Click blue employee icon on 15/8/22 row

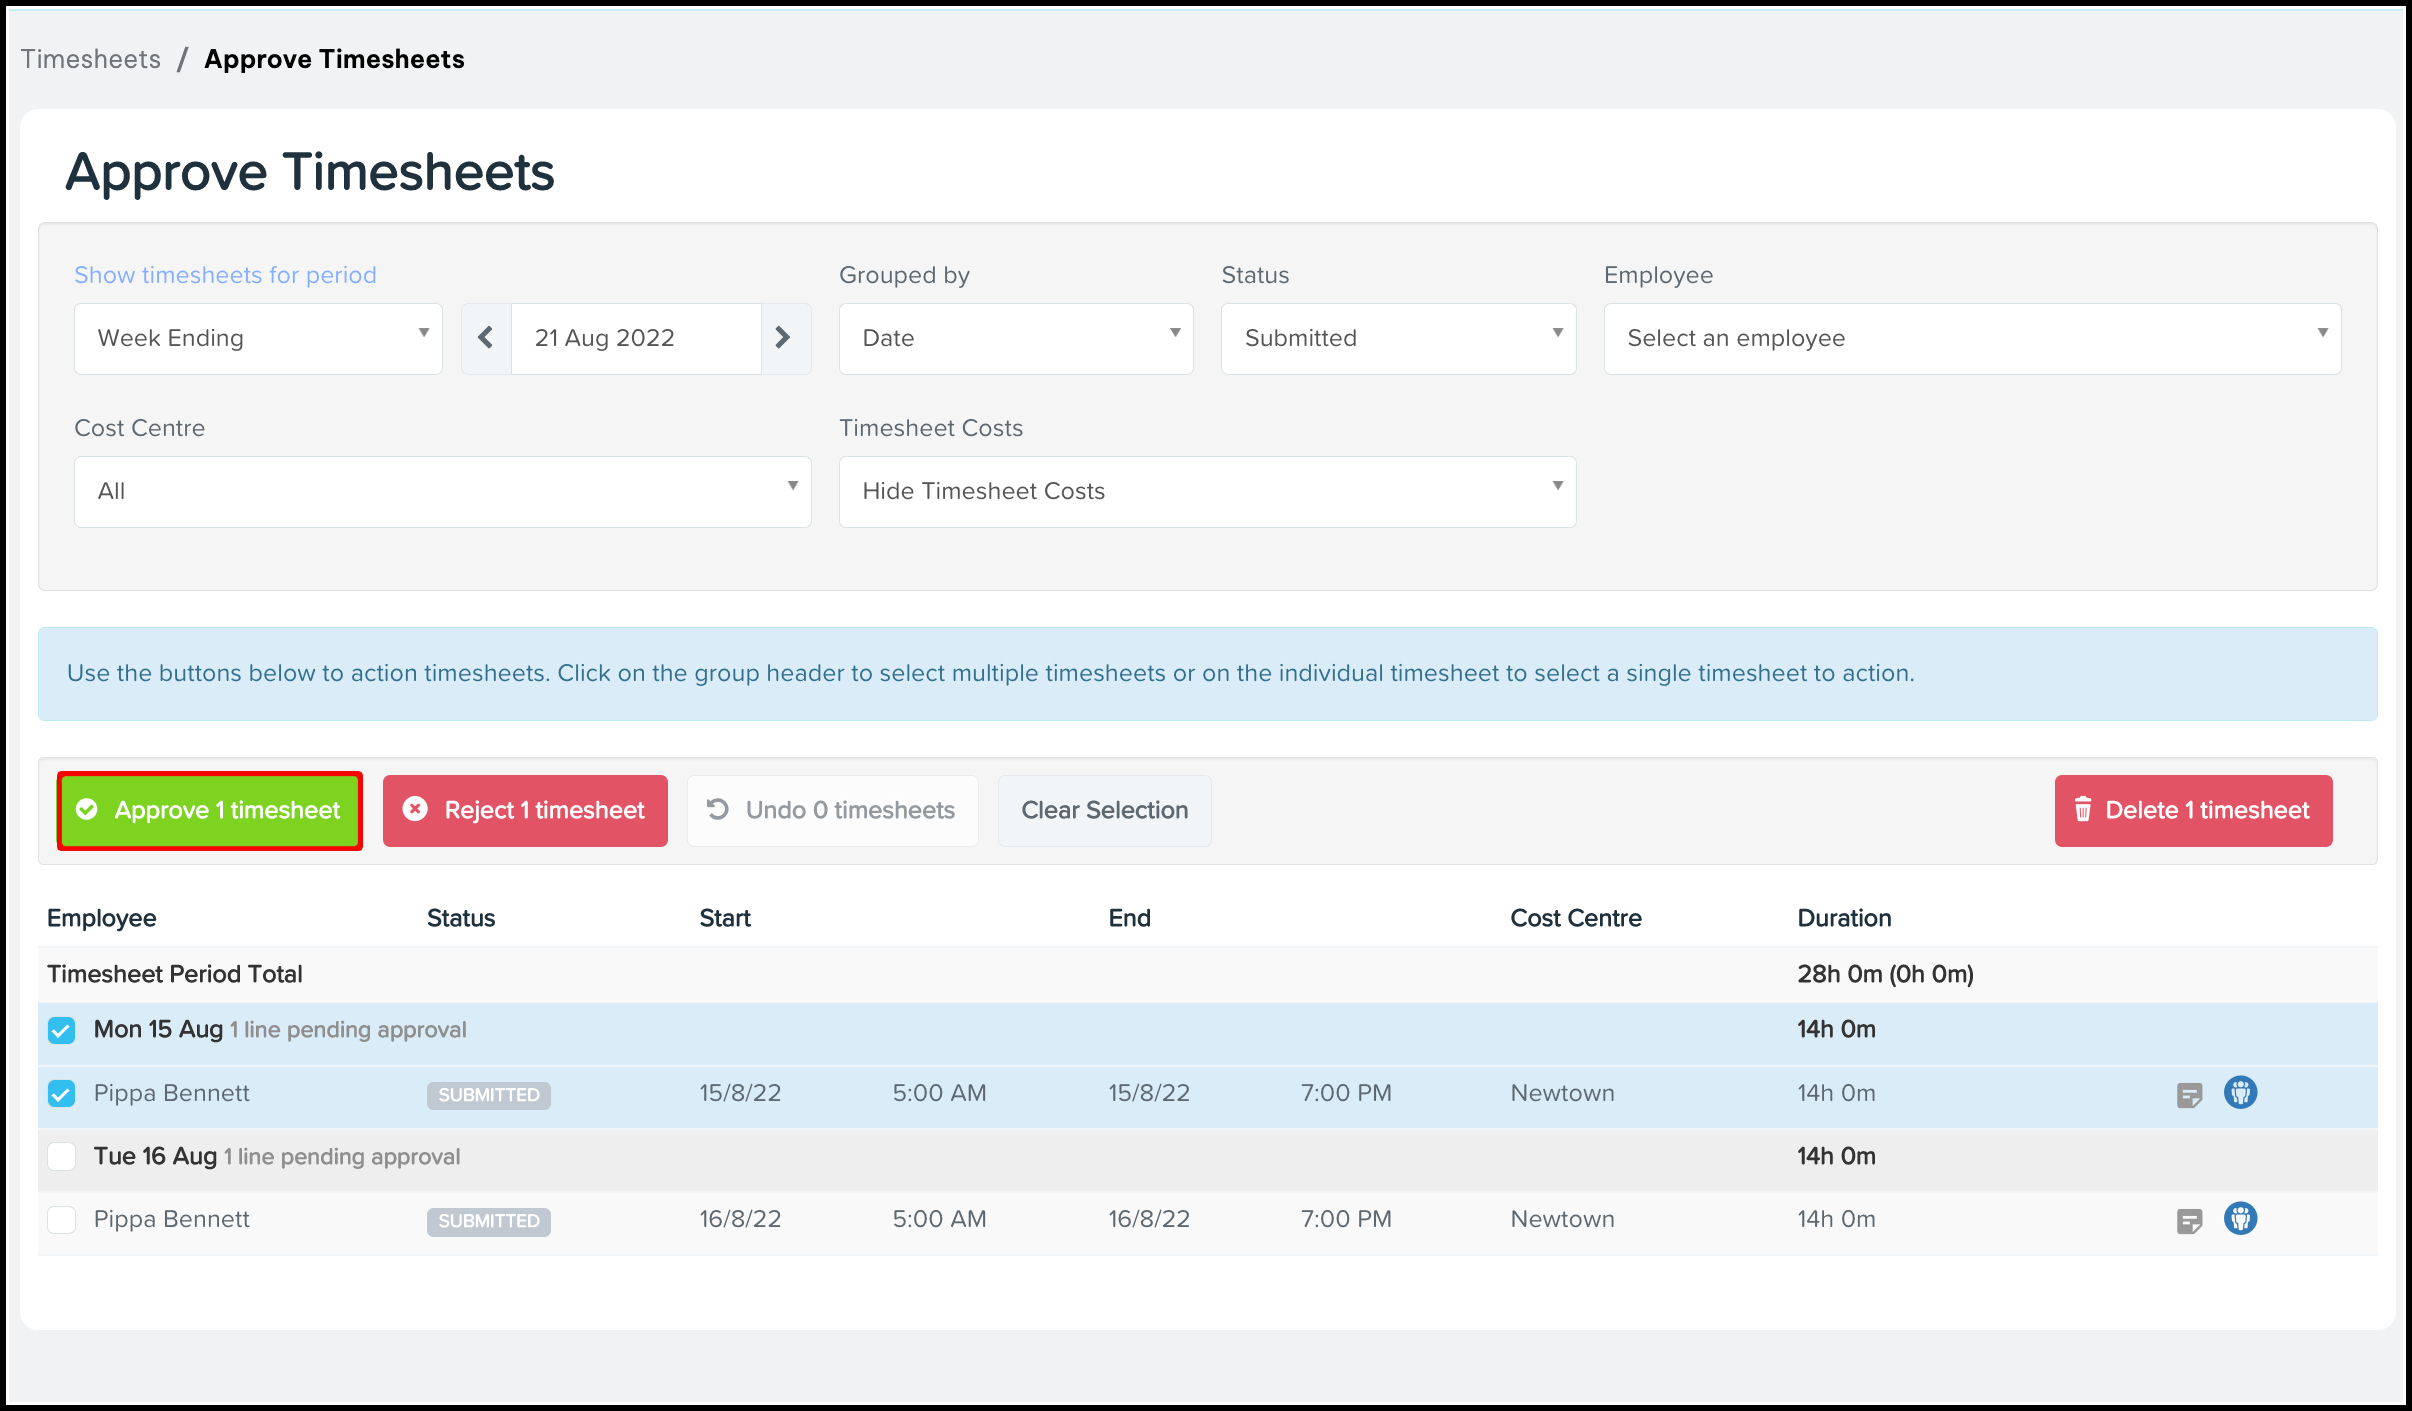[2240, 1093]
